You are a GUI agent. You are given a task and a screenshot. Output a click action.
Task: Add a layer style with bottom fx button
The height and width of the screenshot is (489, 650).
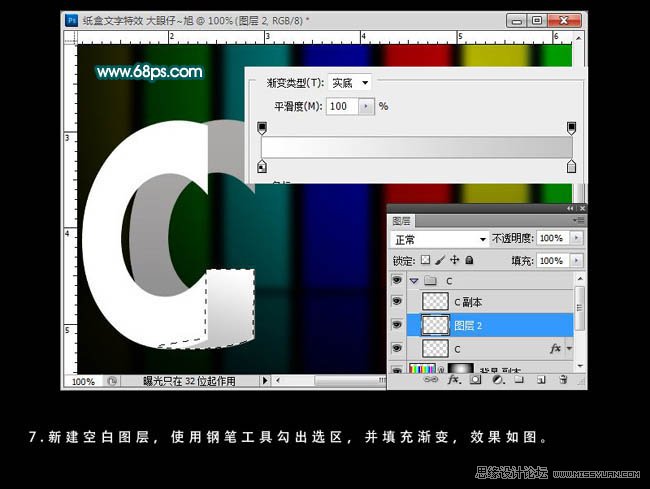[x=454, y=379]
